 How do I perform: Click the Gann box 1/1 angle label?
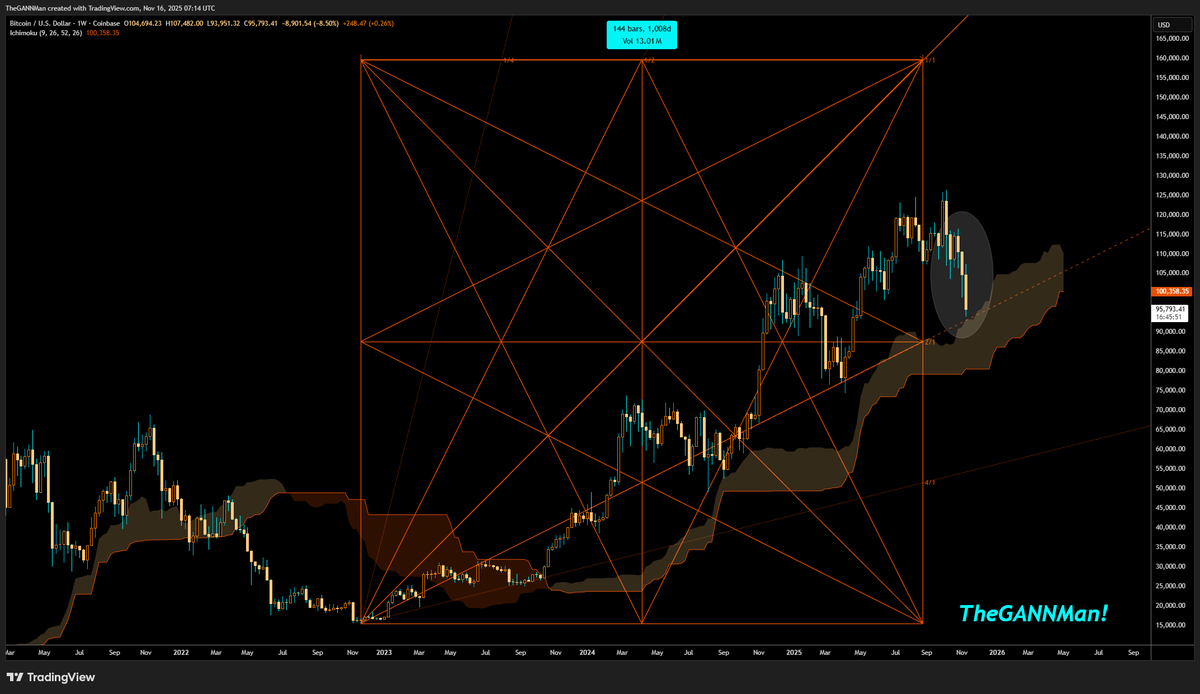930,60
